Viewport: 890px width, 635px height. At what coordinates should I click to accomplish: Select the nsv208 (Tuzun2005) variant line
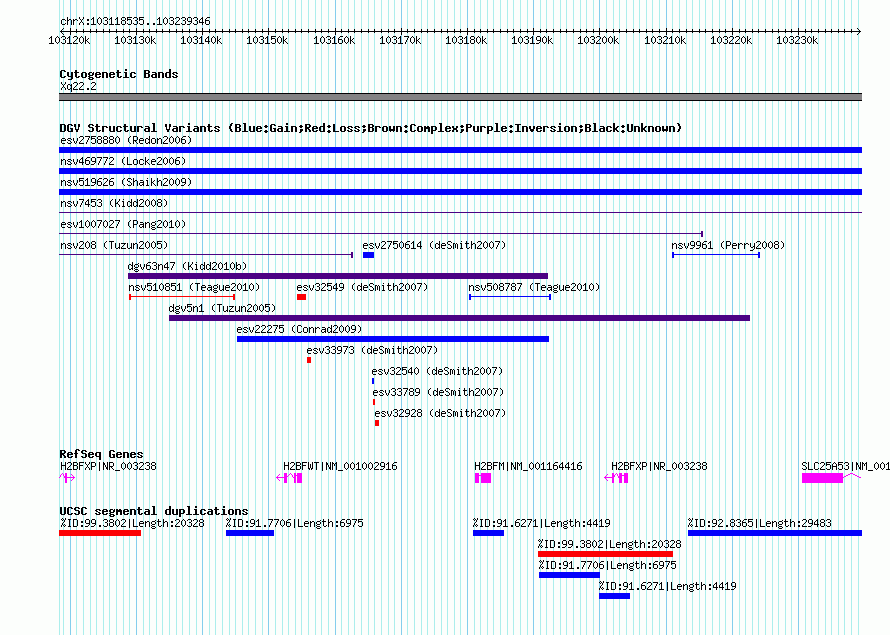point(206,255)
